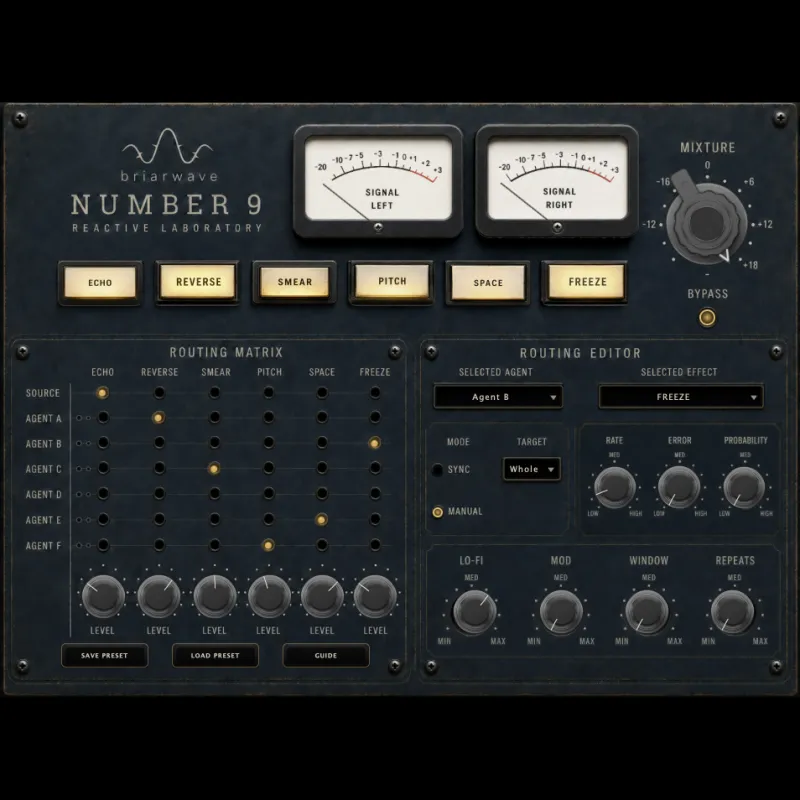Click the lit AGENT A to REVERSE node
This screenshot has width=800, height=800.
coord(159,418)
